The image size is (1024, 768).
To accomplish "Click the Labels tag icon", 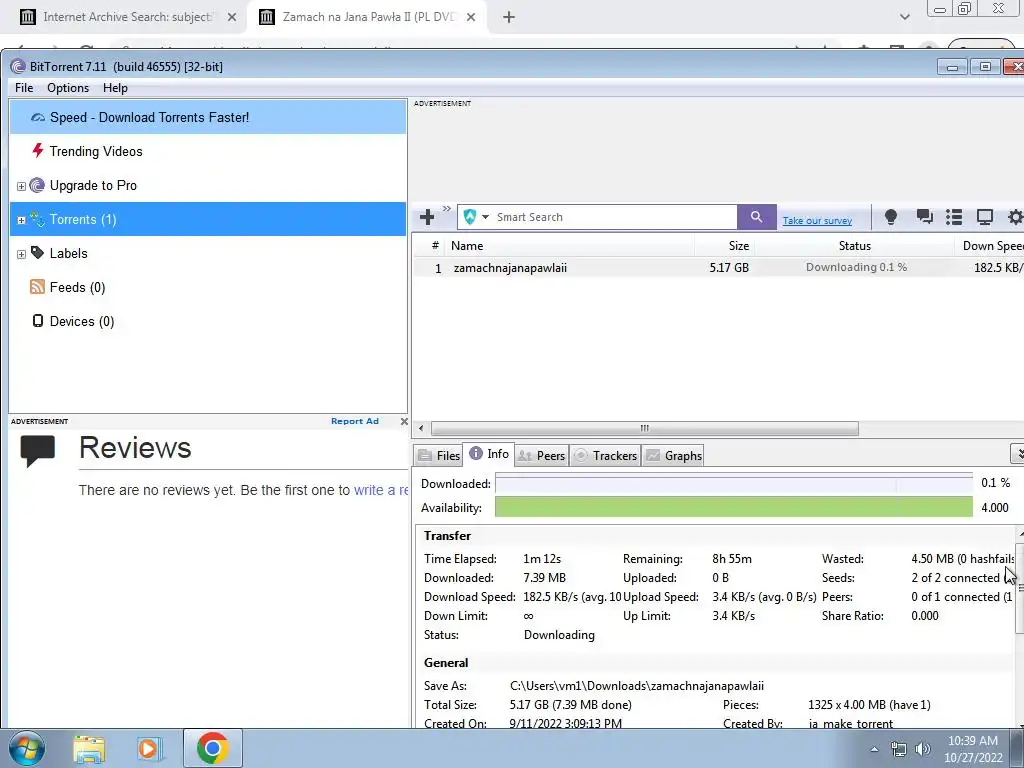I will pos(37,253).
